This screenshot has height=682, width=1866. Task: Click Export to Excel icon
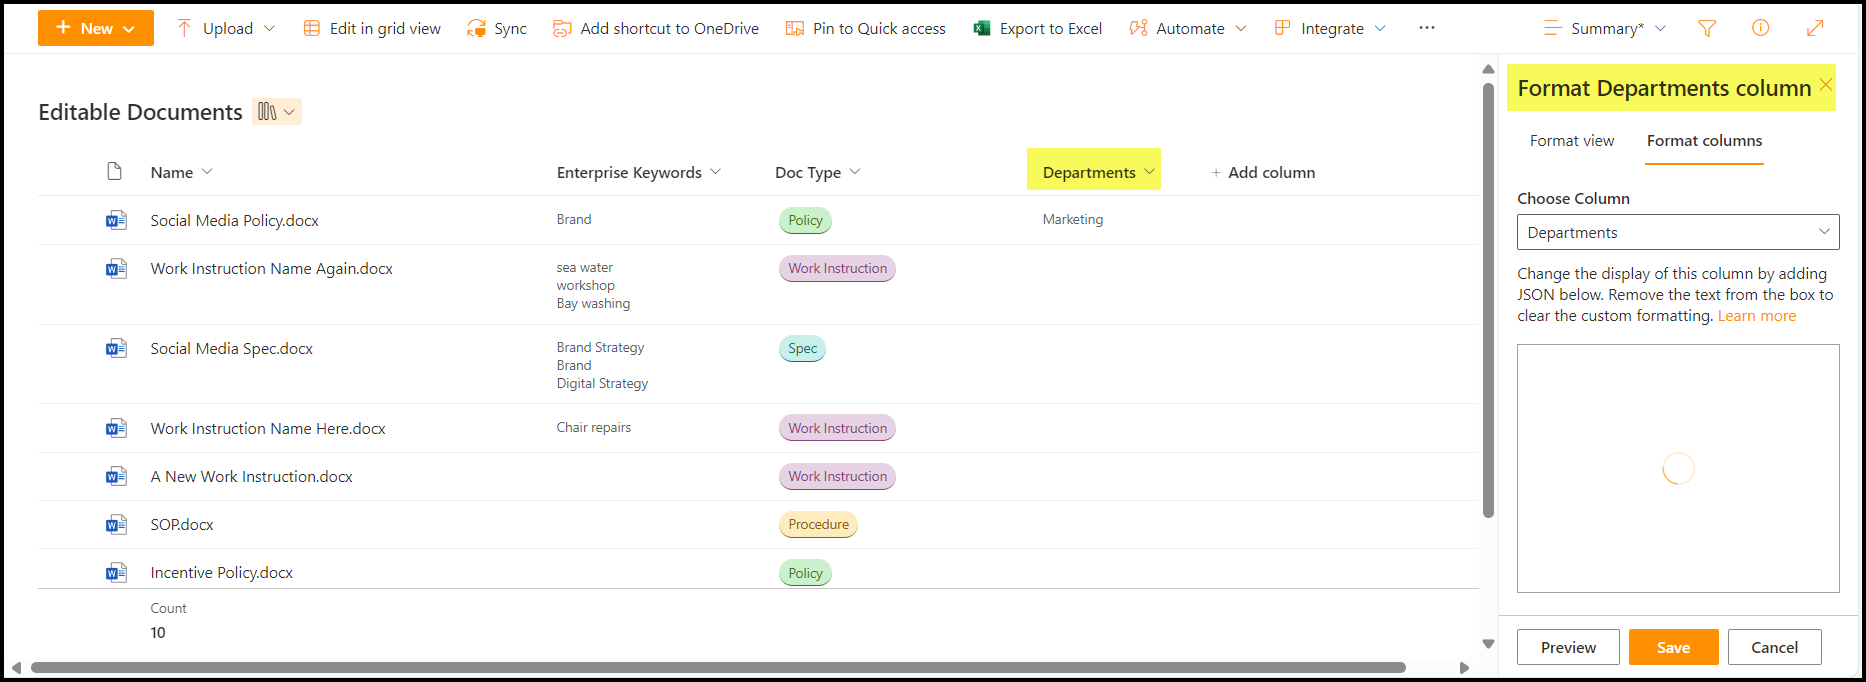click(982, 29)
